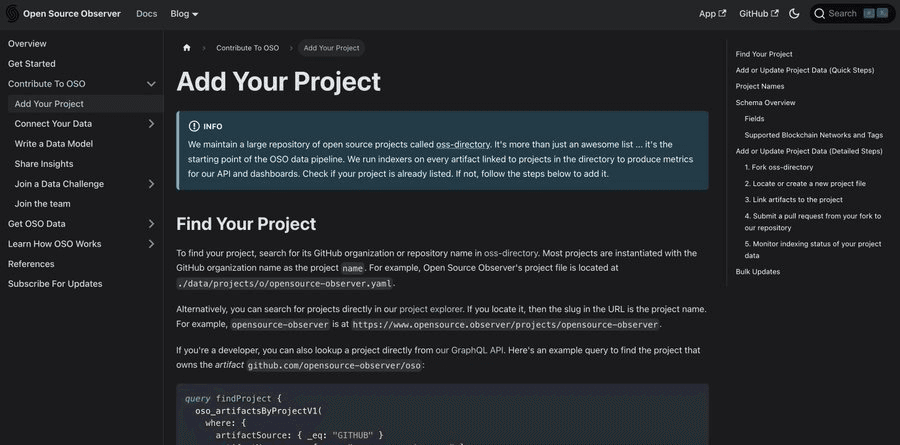Viewport: 900px width, 445px height.
Task: Open Get Started in the sidebar
Action: (32, 64)
